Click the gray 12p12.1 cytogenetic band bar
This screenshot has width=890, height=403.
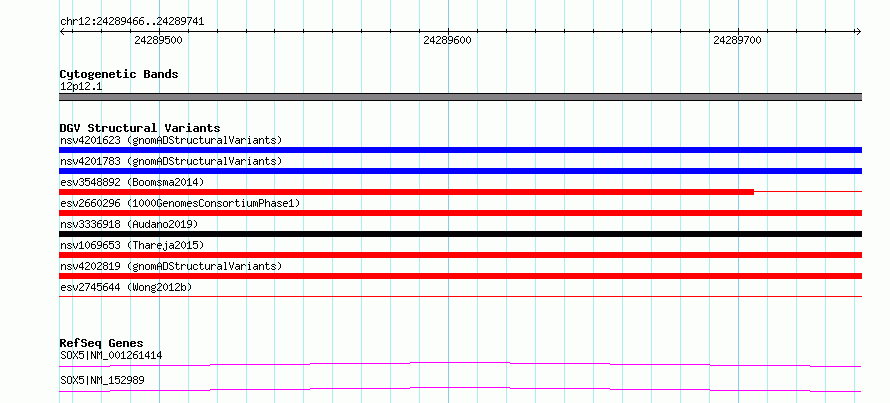[x=460, y=97]
